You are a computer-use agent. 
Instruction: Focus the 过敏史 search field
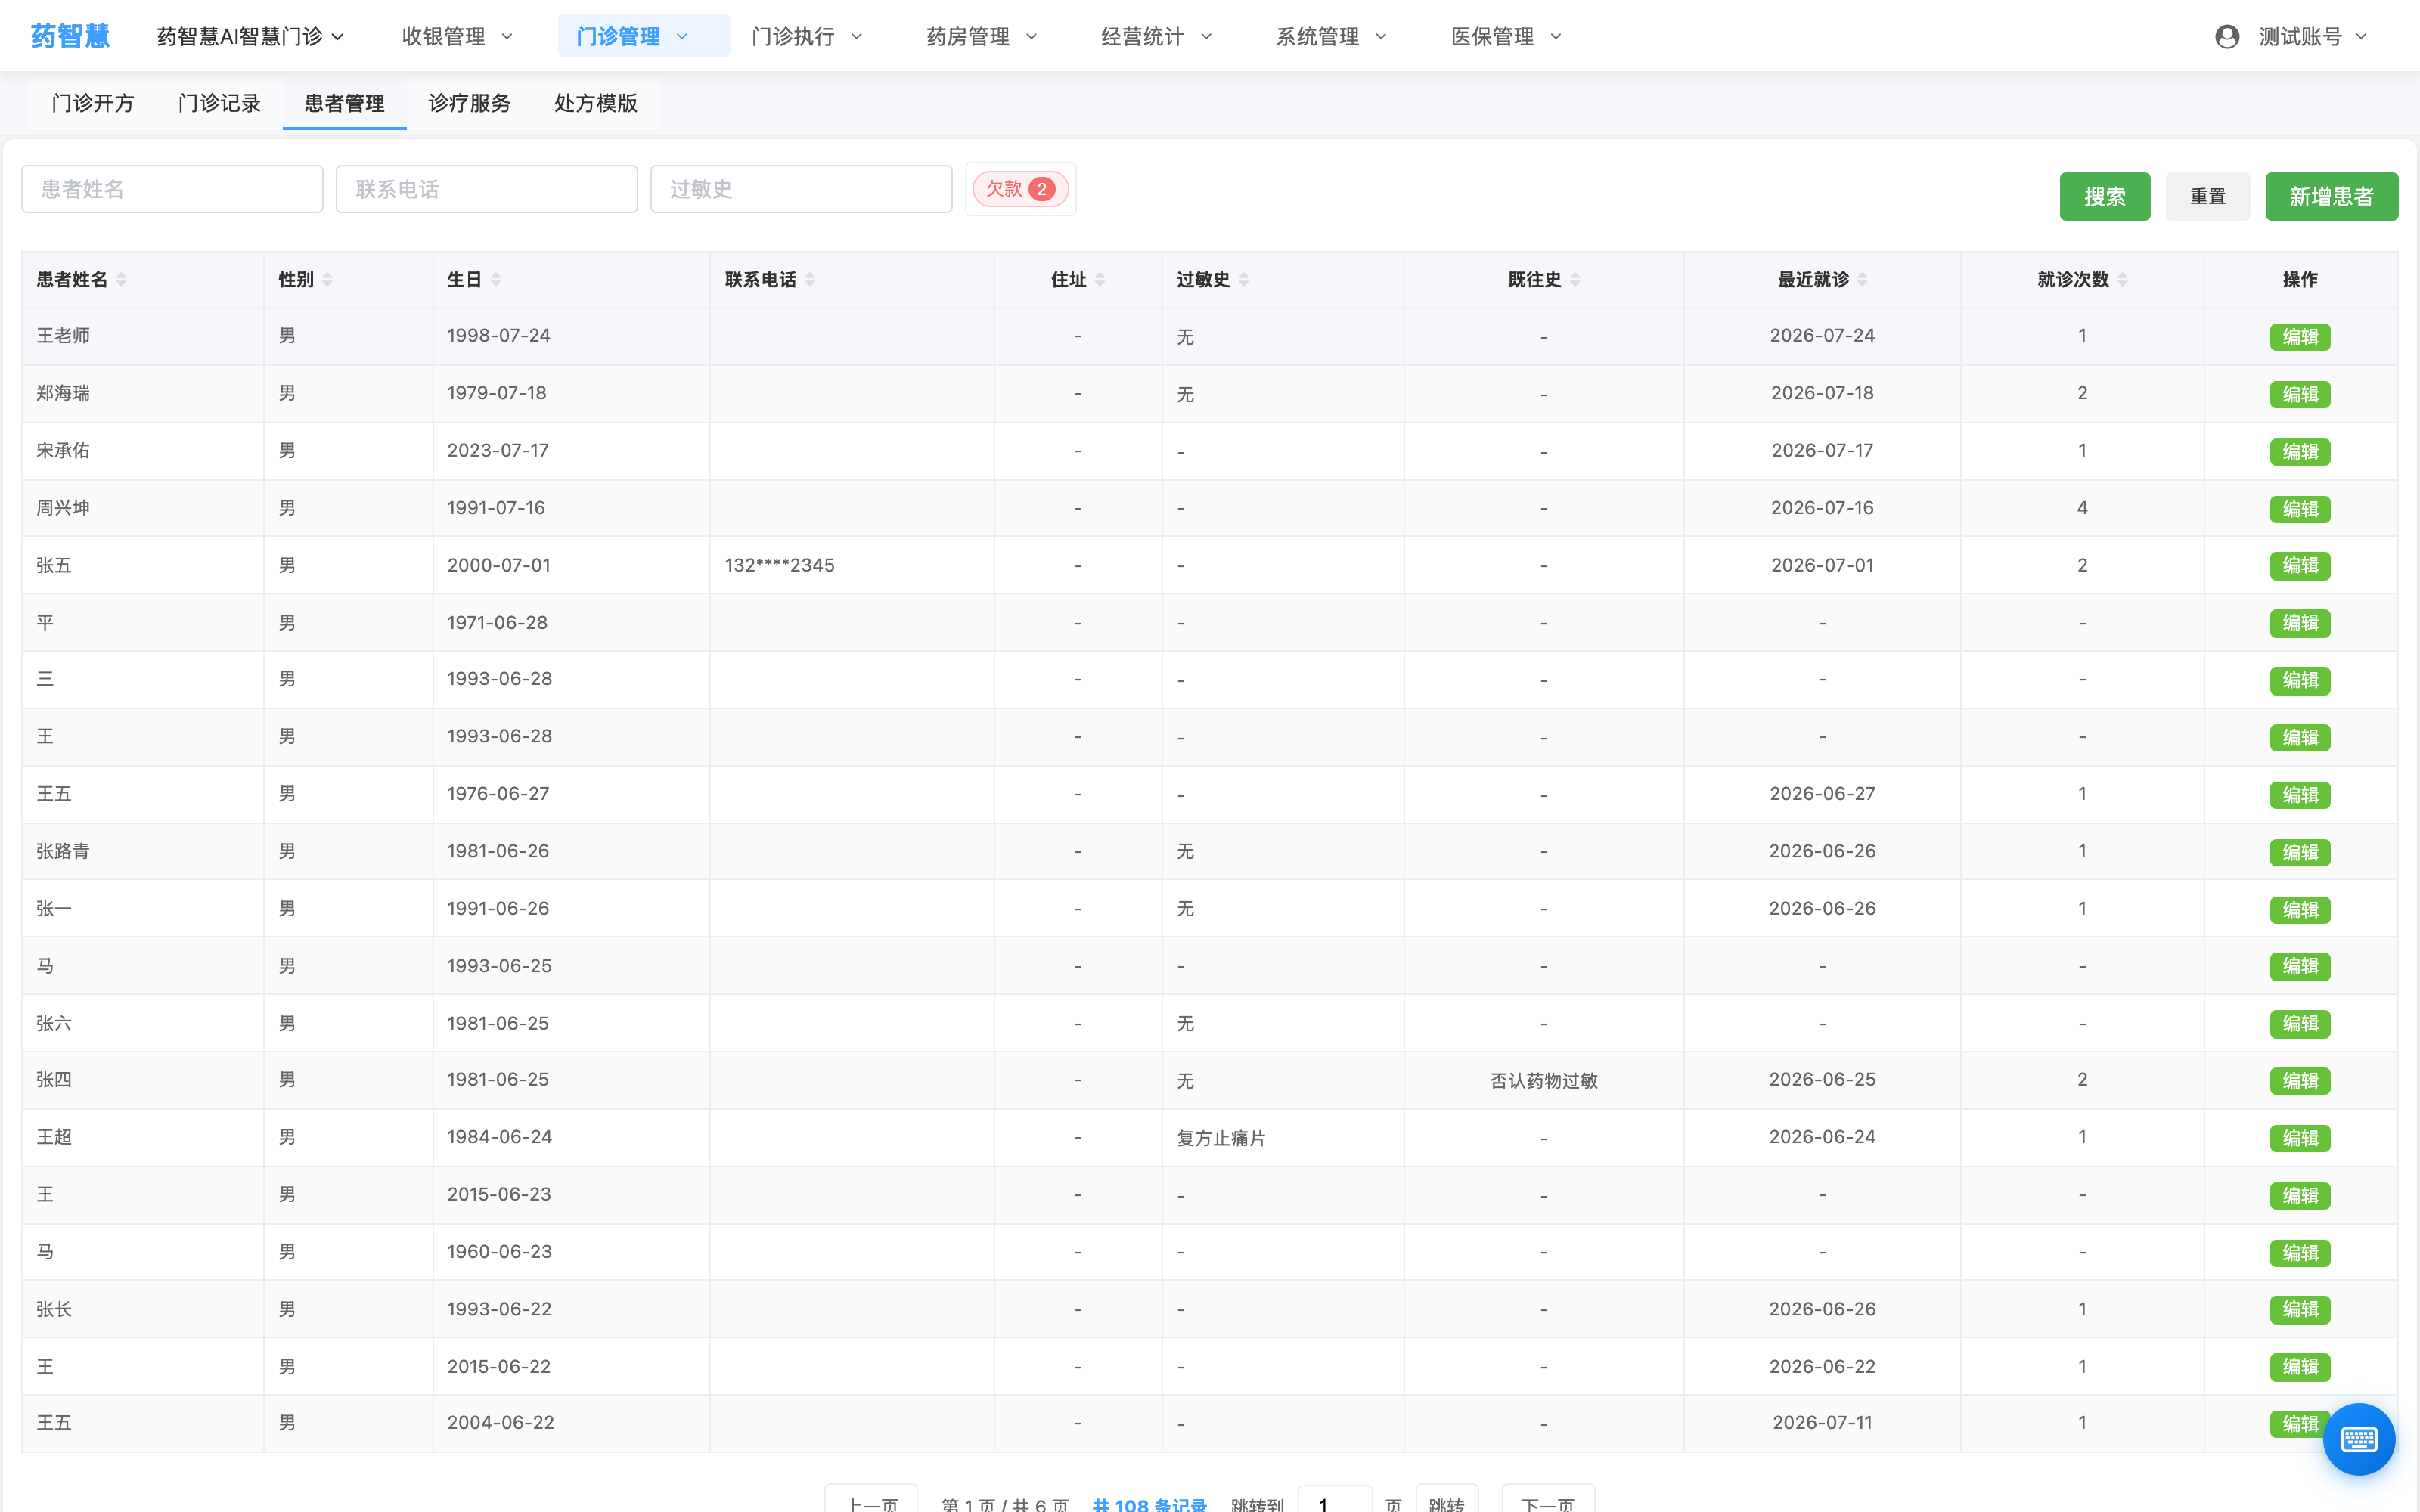[x=801, y=189]
